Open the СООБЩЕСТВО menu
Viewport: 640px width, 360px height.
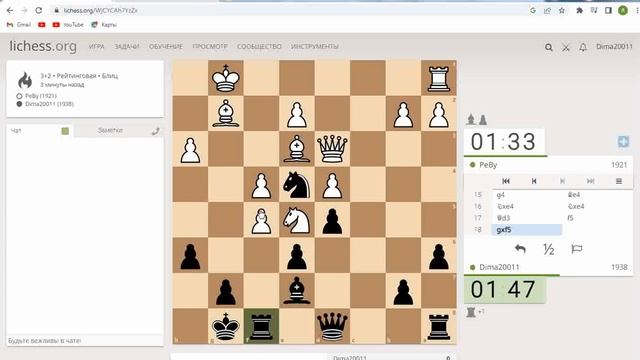tap(259, 47)
